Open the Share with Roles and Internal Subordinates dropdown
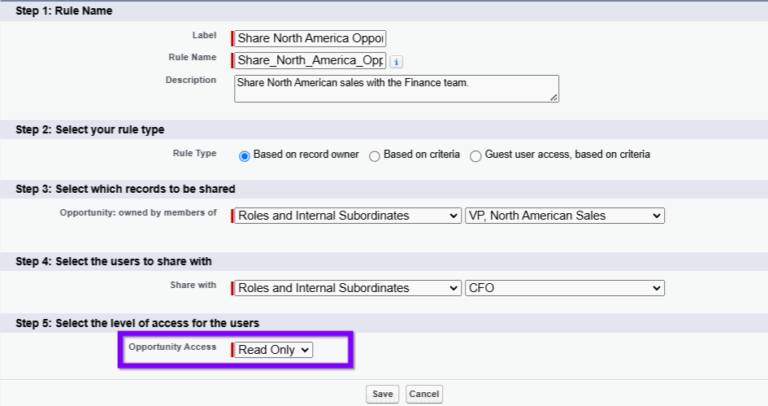768x406 pixels. pos(348,288)
